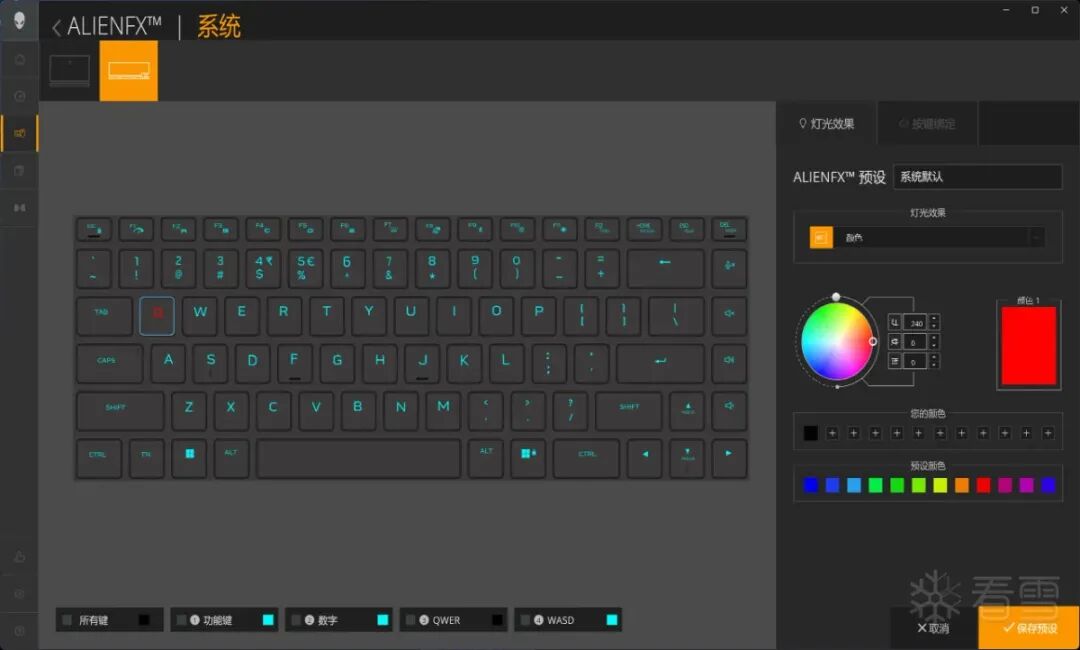Click the first plus slot in 您的颜色
Image resolution: width=1080 pixels, height=650 pixels.
tap(832, 433)
